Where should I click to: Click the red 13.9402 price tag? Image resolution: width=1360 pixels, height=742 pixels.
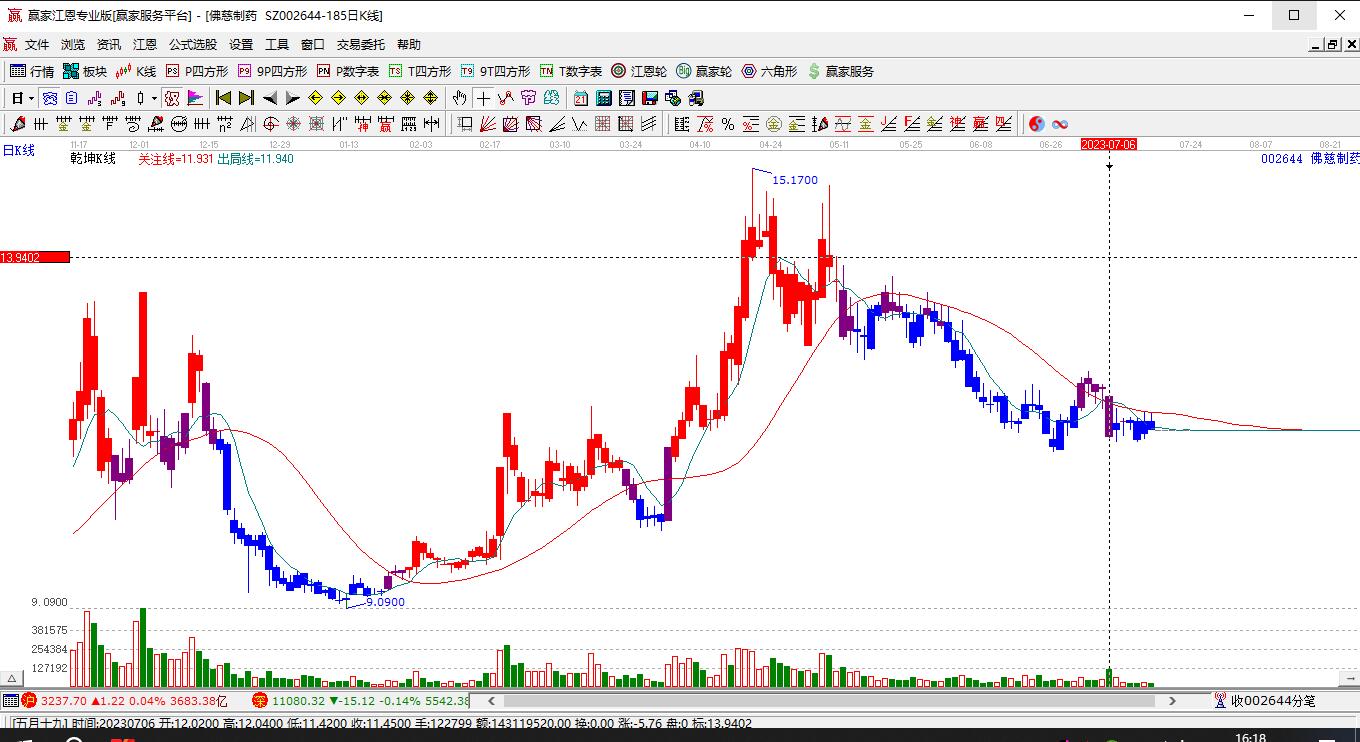(35, 257)
